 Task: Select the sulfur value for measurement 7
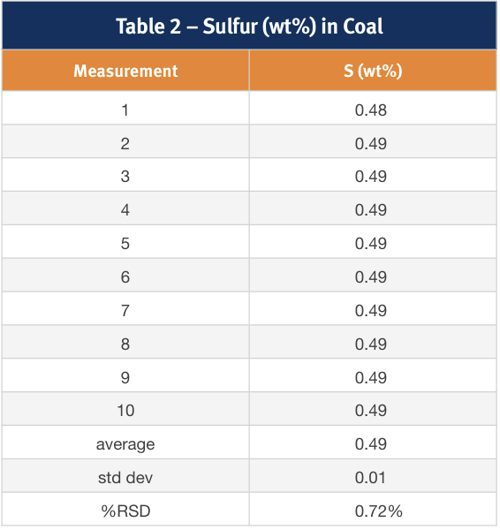(371, 311)
